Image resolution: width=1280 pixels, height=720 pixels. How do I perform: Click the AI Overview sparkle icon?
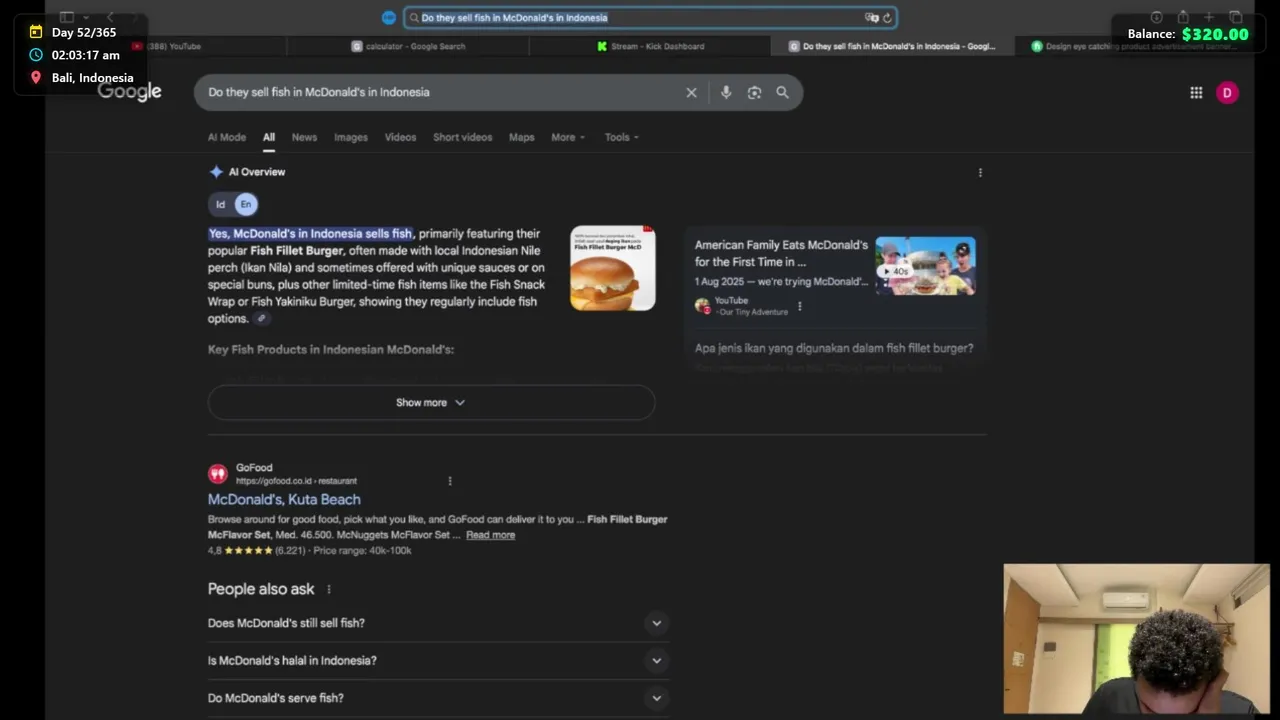216,172
